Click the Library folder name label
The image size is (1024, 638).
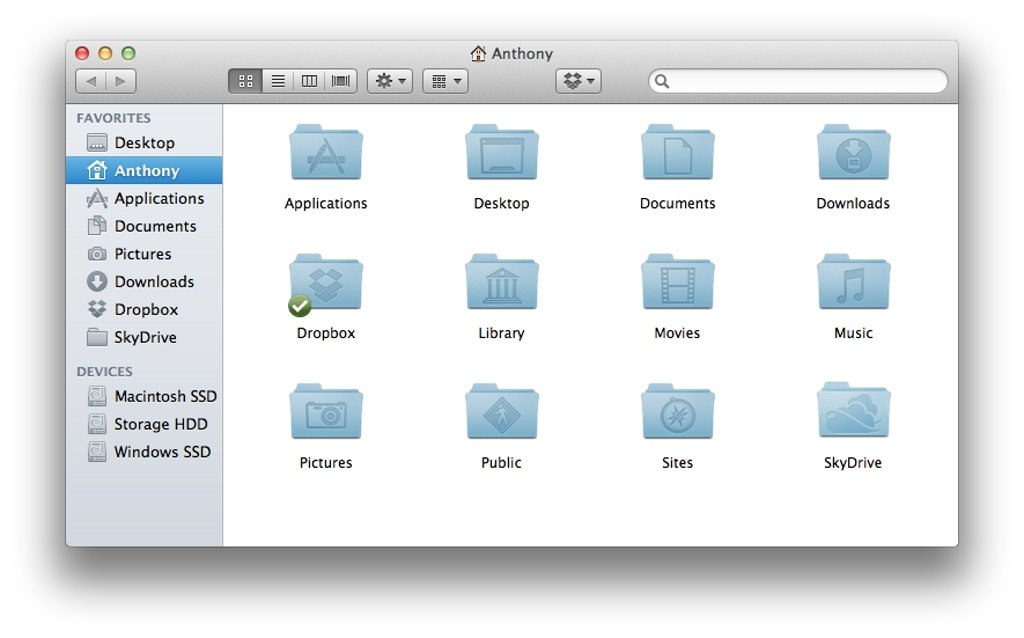pyautogui.click(x=502, y=333)
